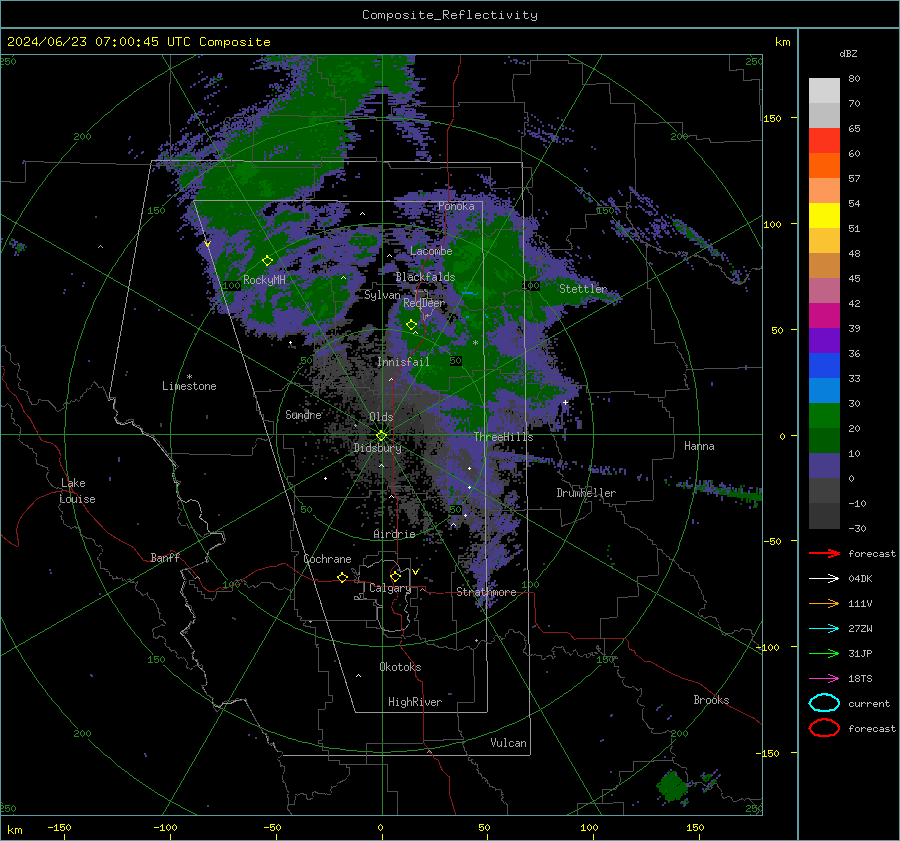The width and height of the screenshot is (900, 841).
Task: Click the Lake Louise label
Action: [77, 491]
